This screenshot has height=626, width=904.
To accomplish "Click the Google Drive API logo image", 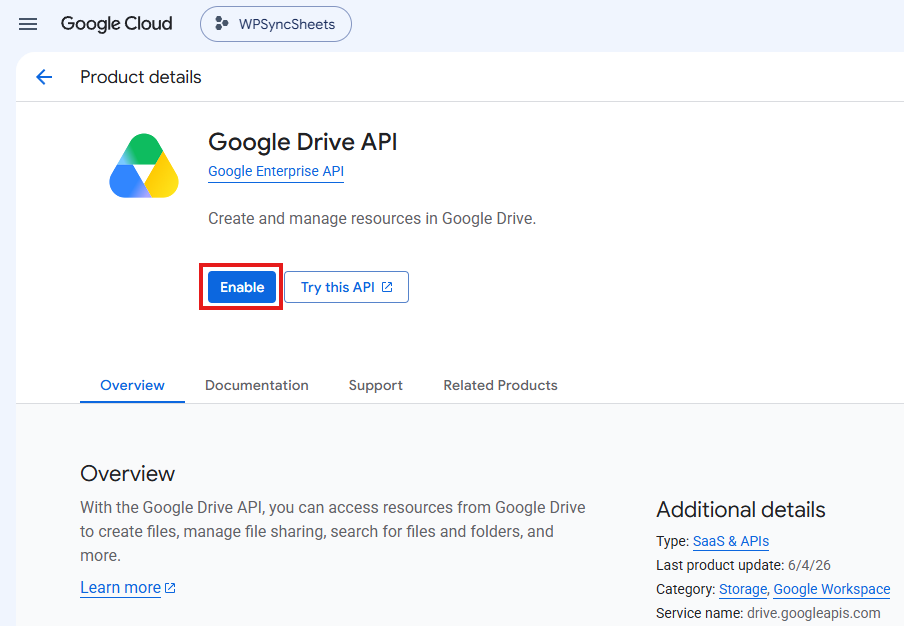I will [x=144, y=166].
